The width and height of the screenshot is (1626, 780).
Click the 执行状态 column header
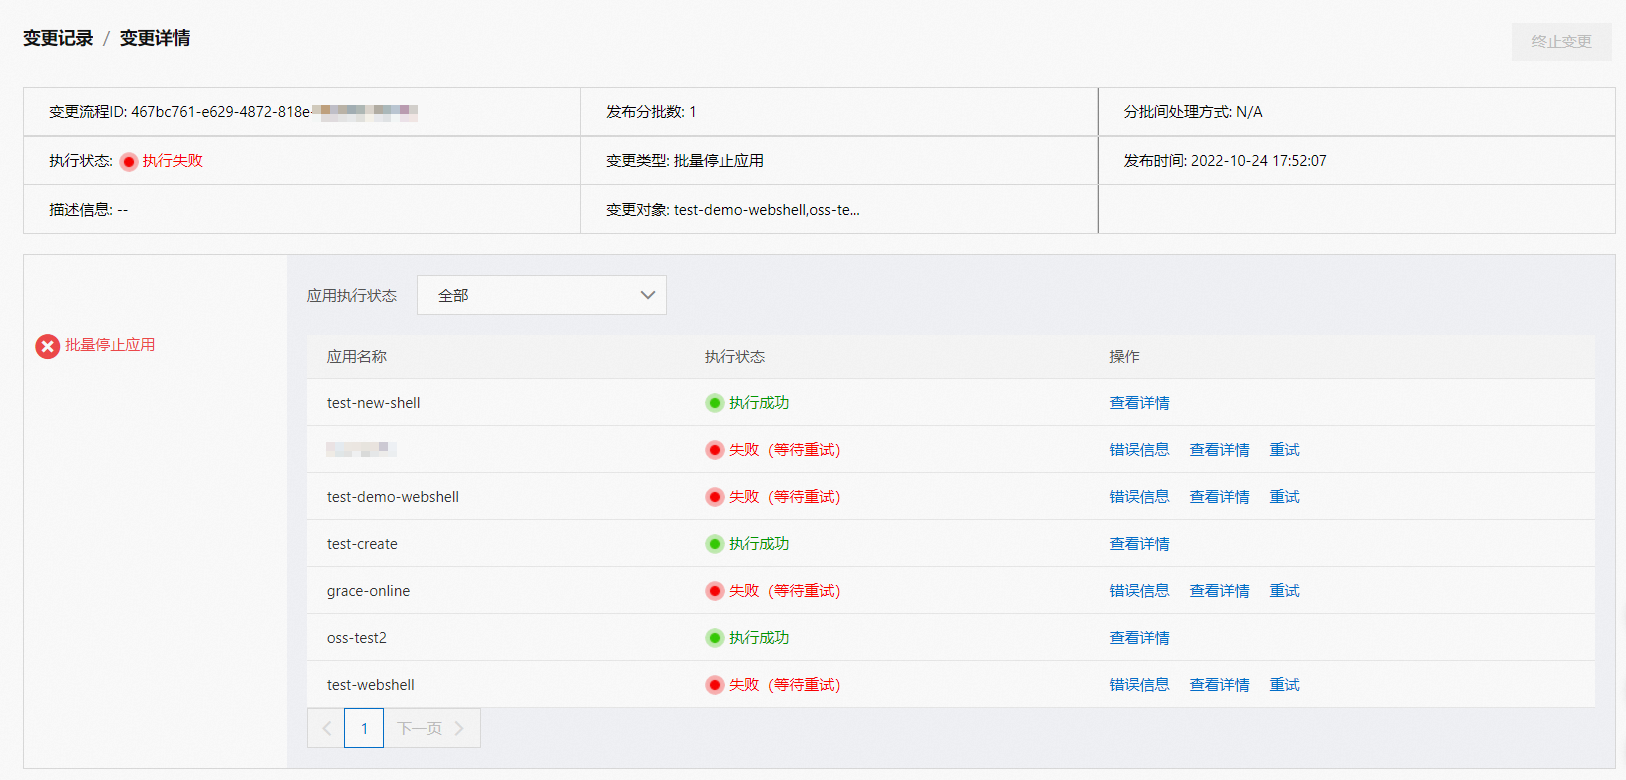(x=735, y=357)
